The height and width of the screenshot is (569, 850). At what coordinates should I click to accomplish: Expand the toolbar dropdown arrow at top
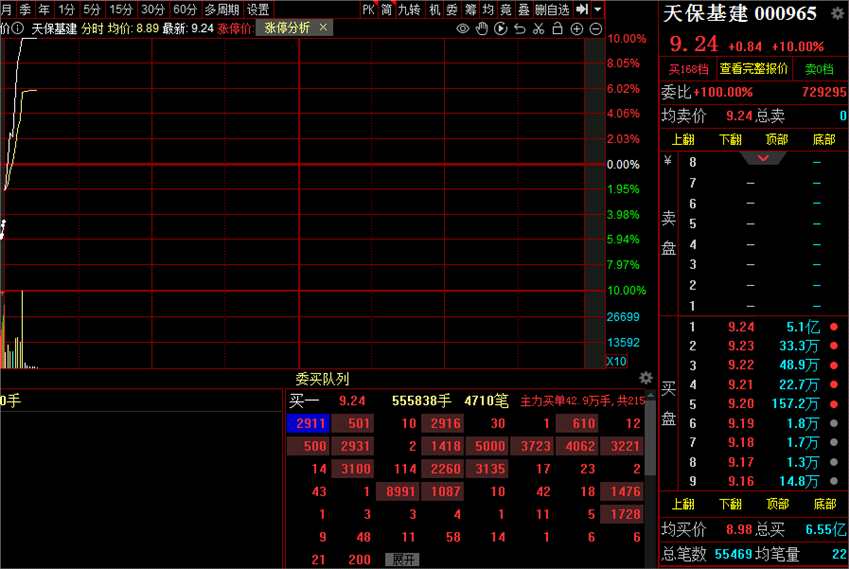click(597, 9)
